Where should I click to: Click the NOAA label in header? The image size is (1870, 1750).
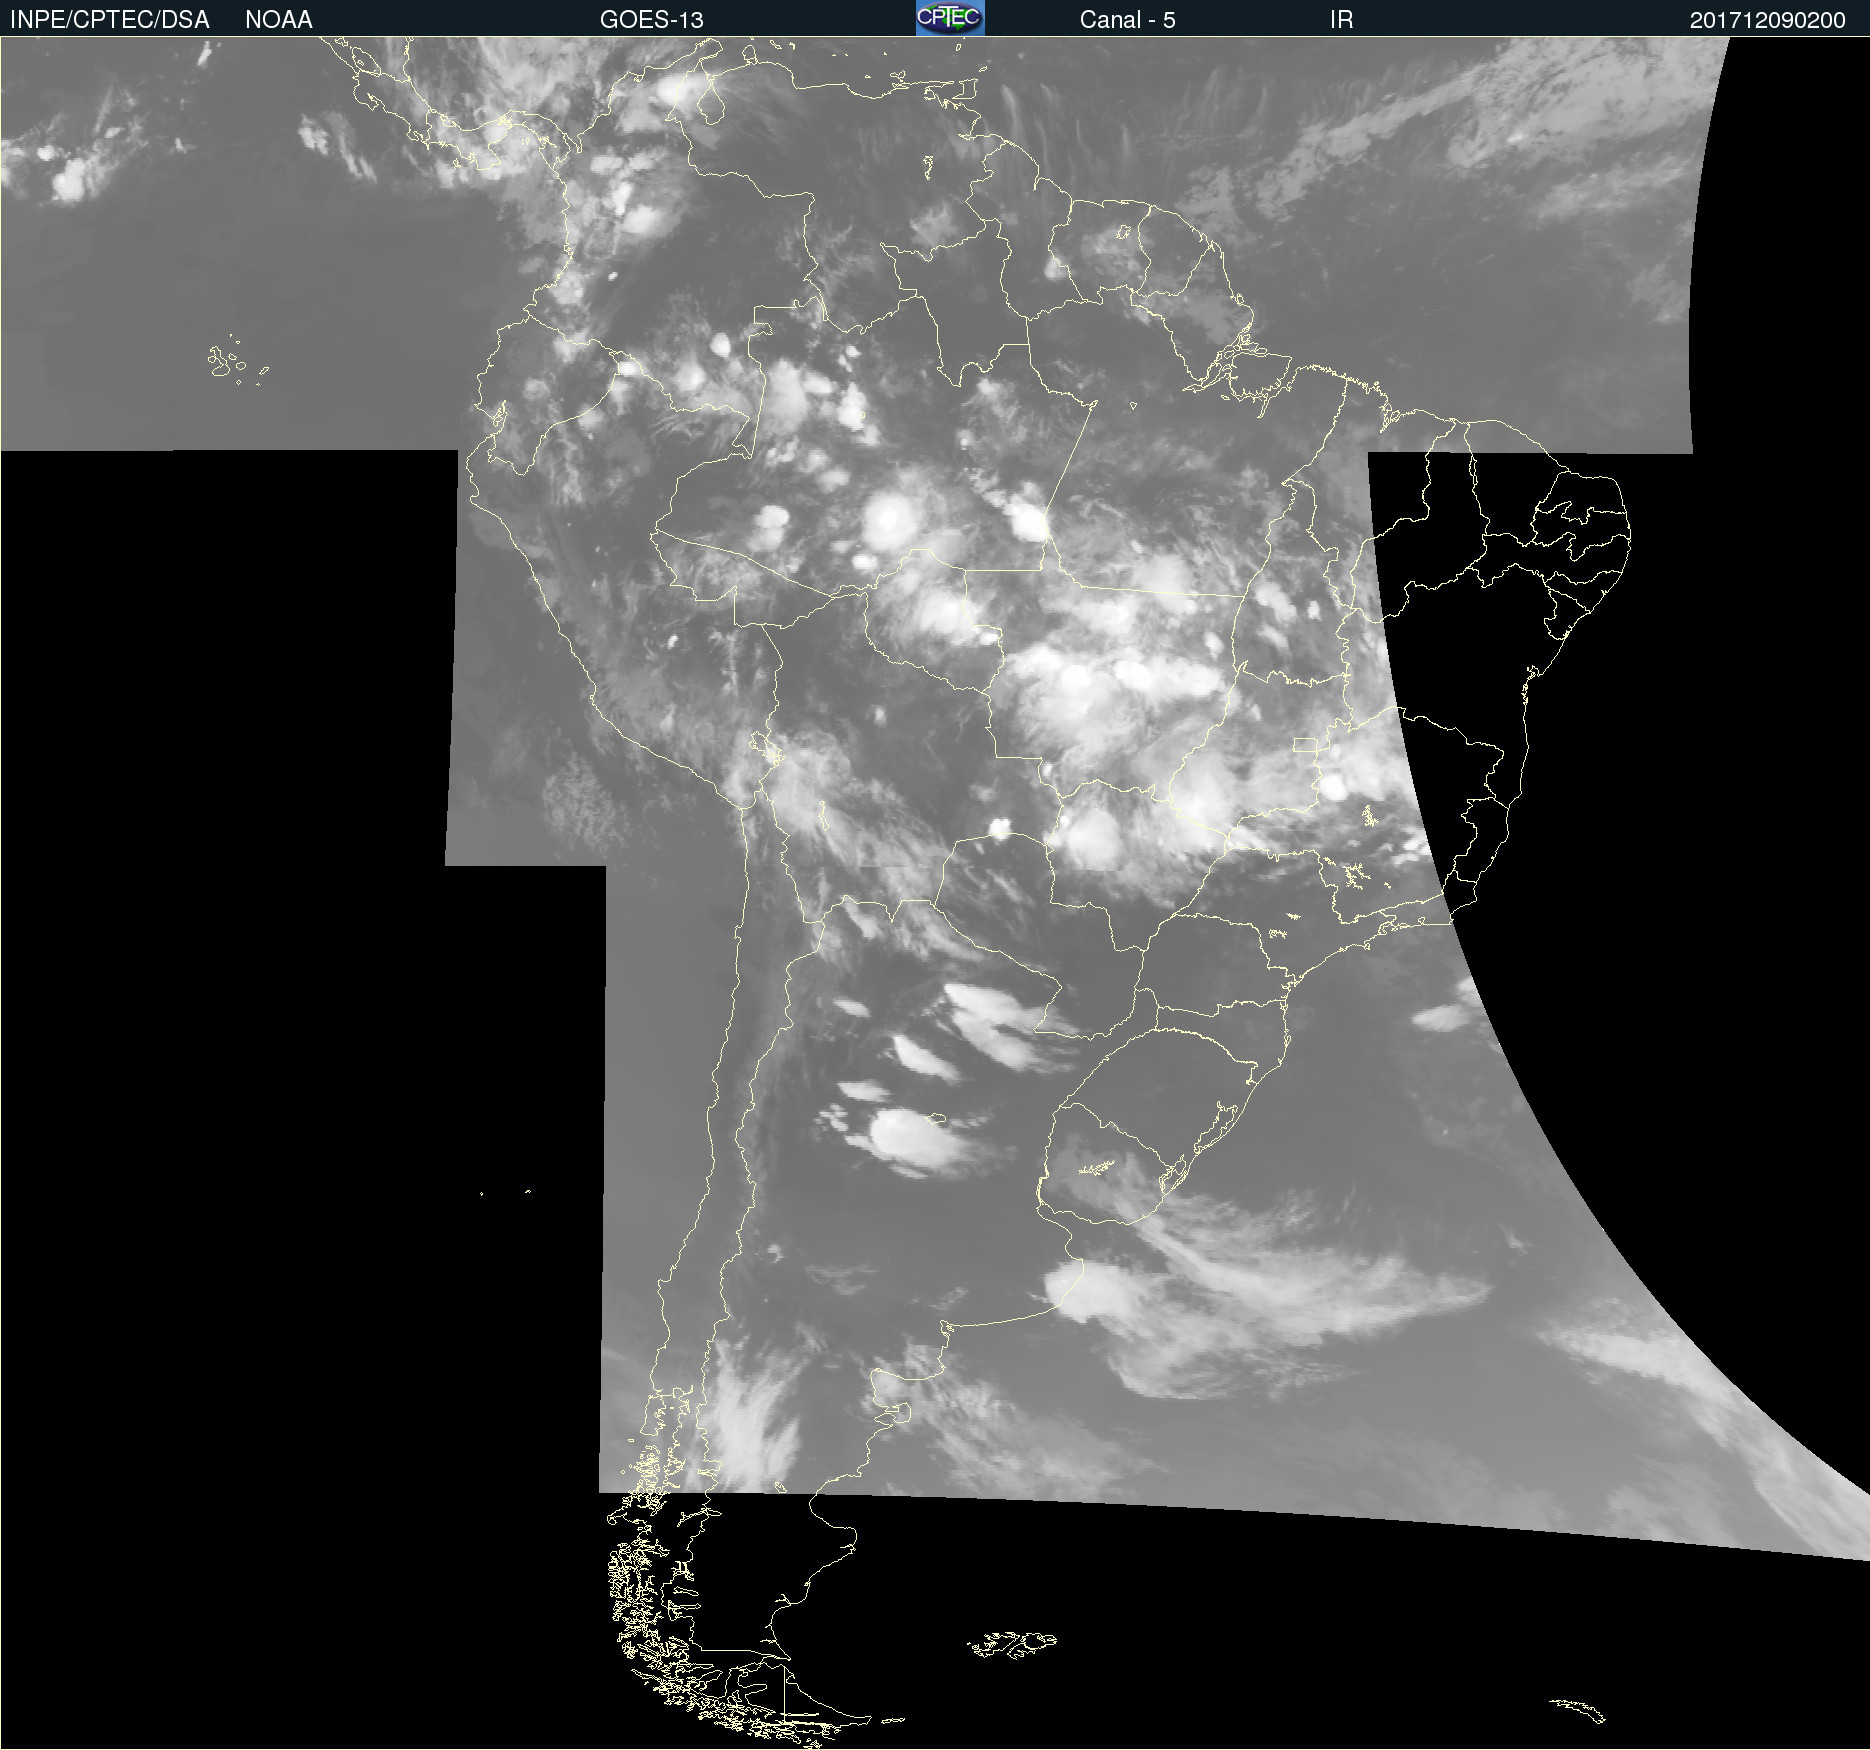tap(279, 20)
